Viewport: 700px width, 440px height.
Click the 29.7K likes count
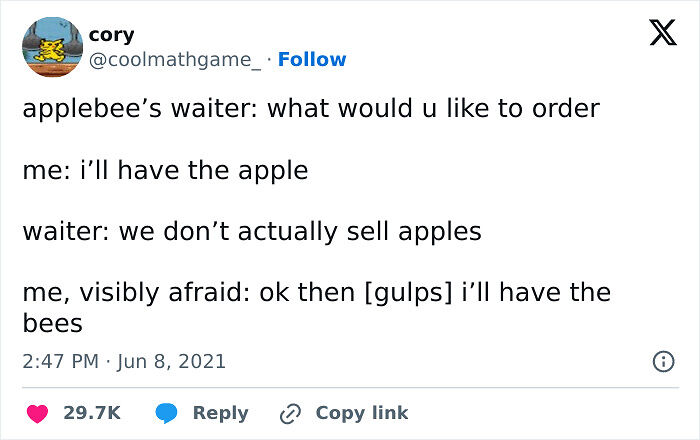tap(92, 412)
